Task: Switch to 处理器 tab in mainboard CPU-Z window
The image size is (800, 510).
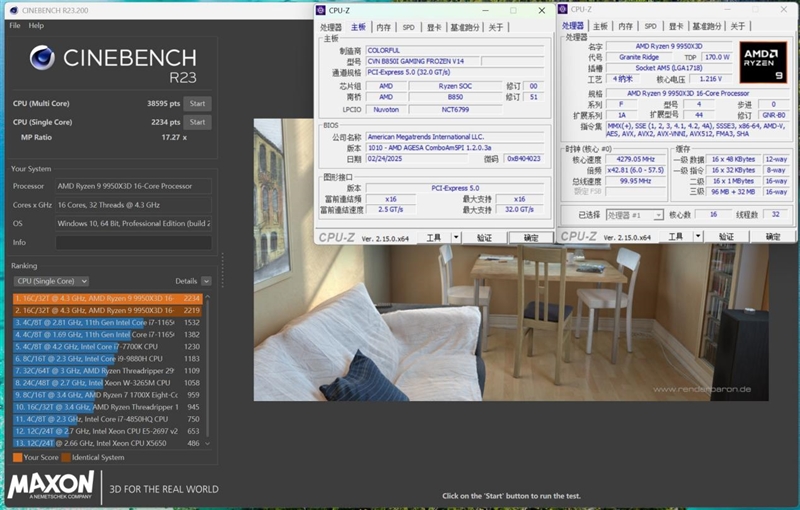Action: [x=331, y=28]
